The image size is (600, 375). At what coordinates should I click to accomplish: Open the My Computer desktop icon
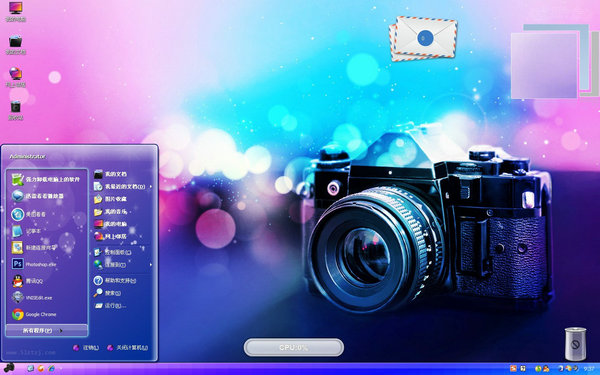[16, 12]
